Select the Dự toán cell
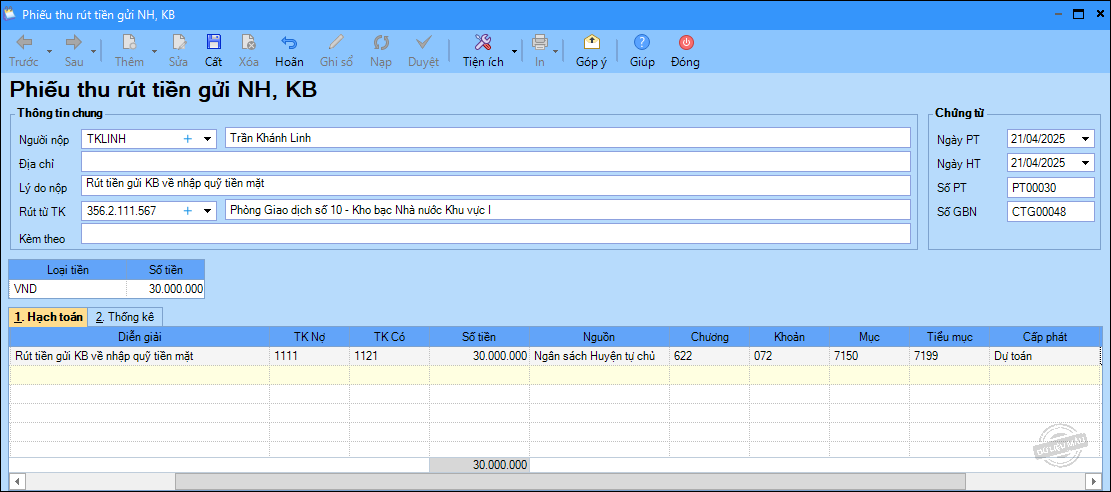This screenshot has height=492, width=1111. pos(1045,356)
